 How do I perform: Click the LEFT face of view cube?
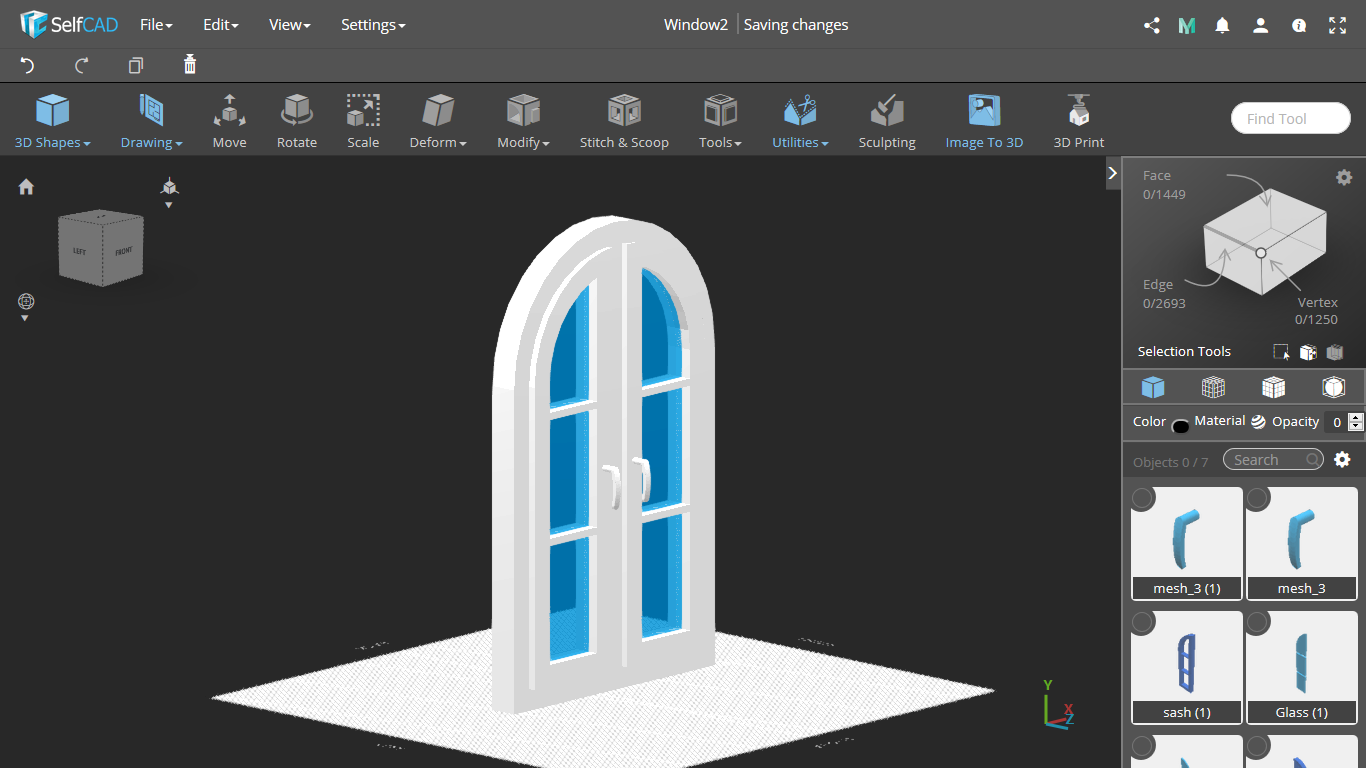pyautogui.click(x=80, y=250)
